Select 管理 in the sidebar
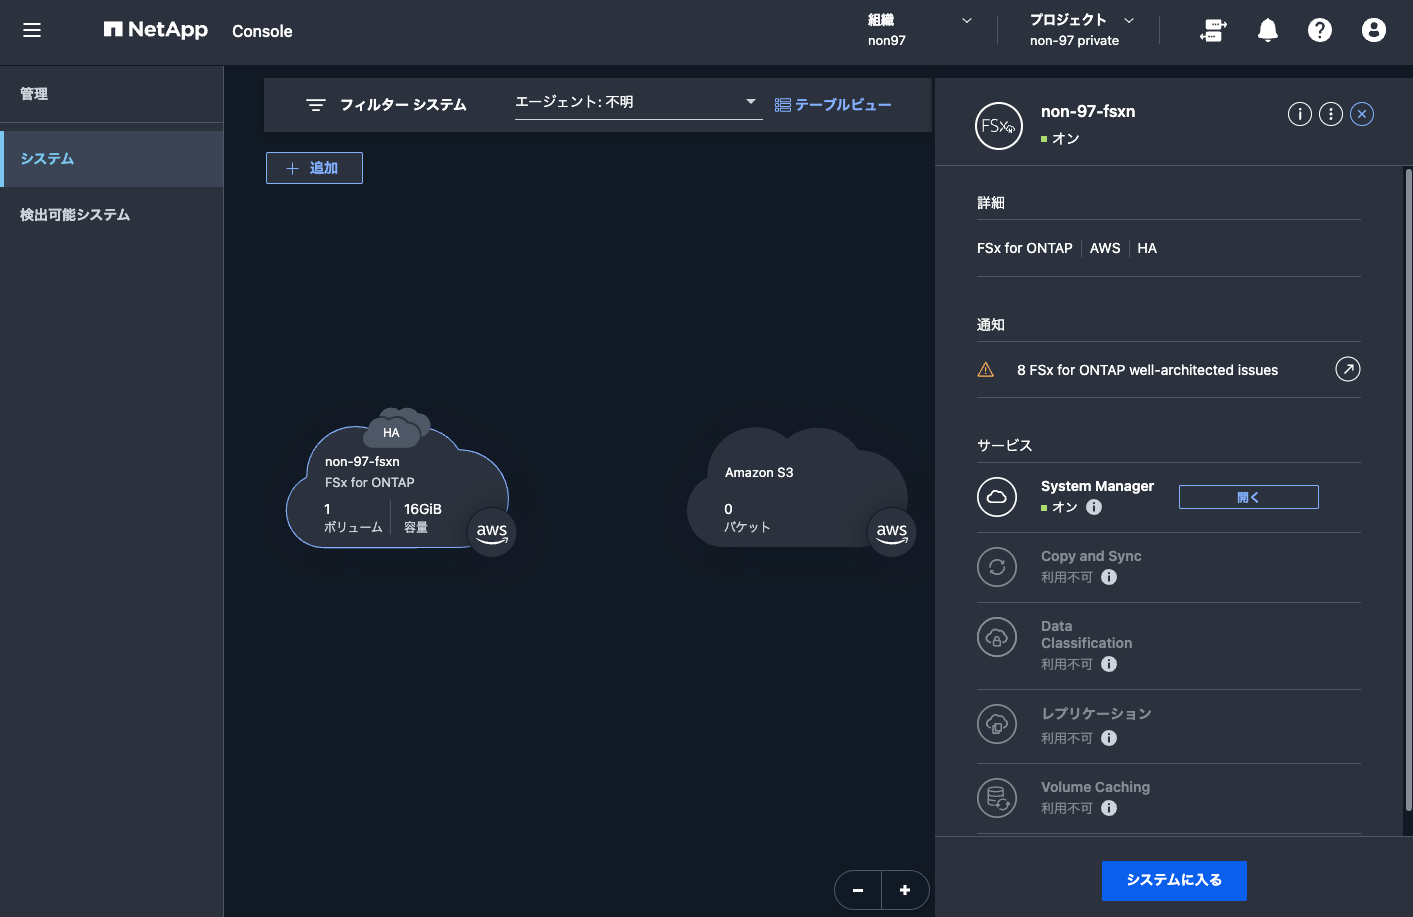This screenshot has width=1413, height=917. coord(112,94)
